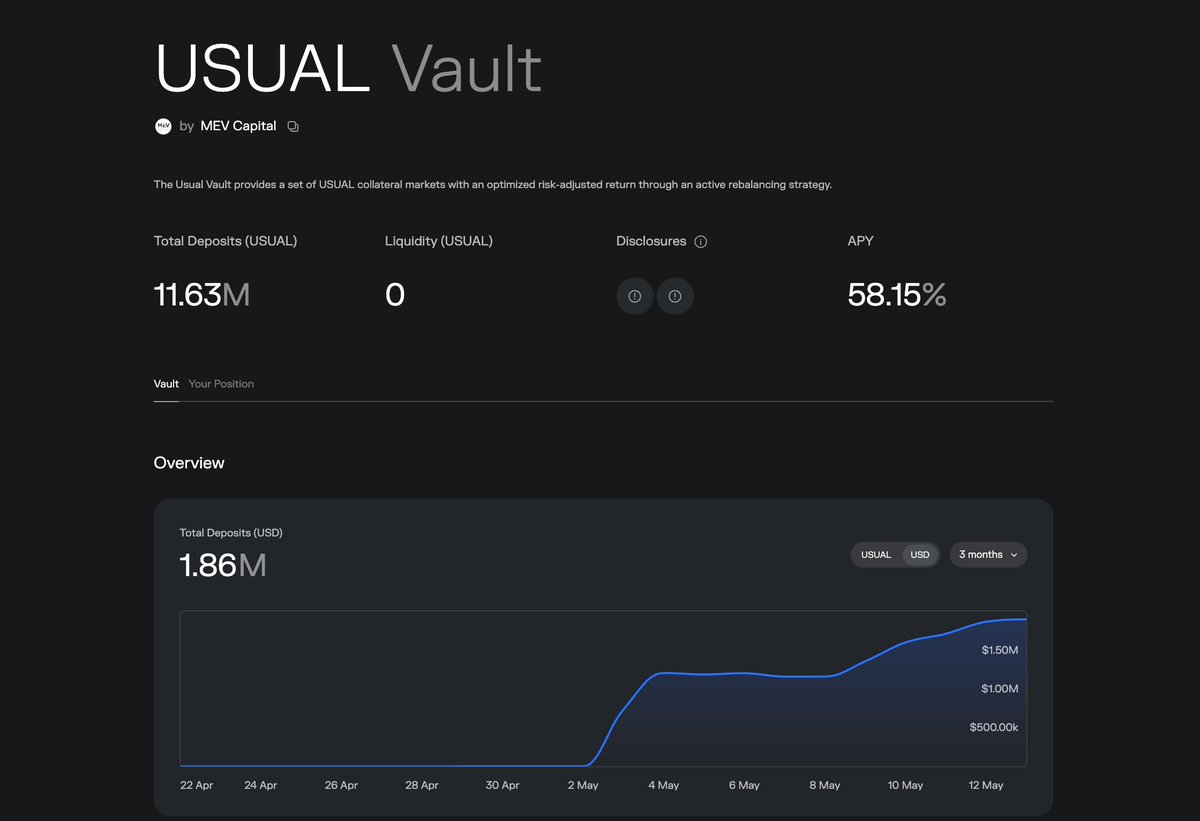1200x821 pixels.
Task: Copy the vault address icon beside MEV Capital
Action: click(x=293, y=127)
